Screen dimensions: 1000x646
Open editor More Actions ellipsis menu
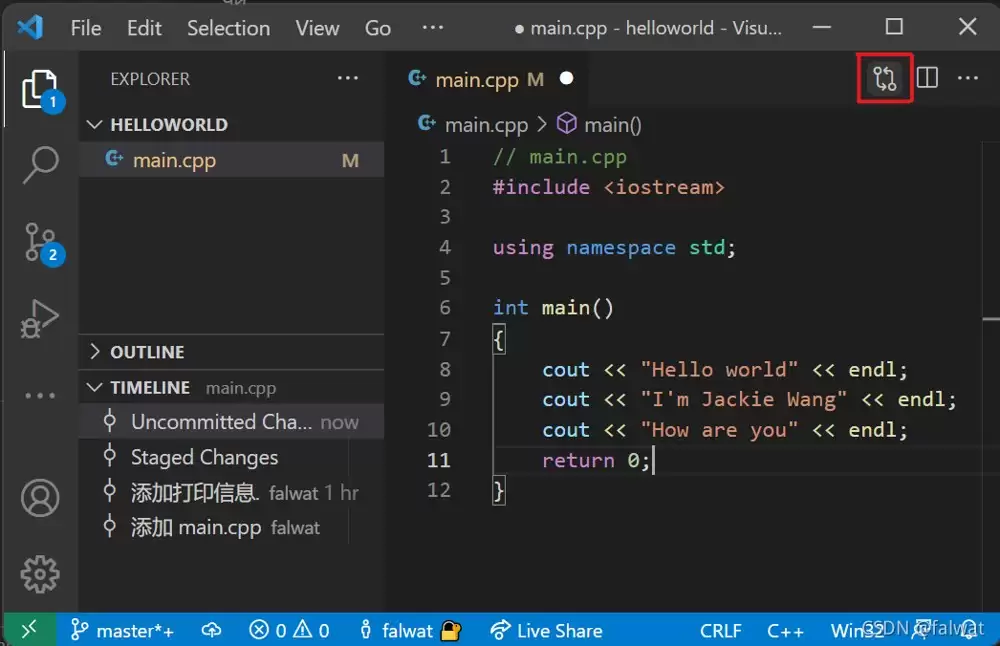click(x=967, y=78)
